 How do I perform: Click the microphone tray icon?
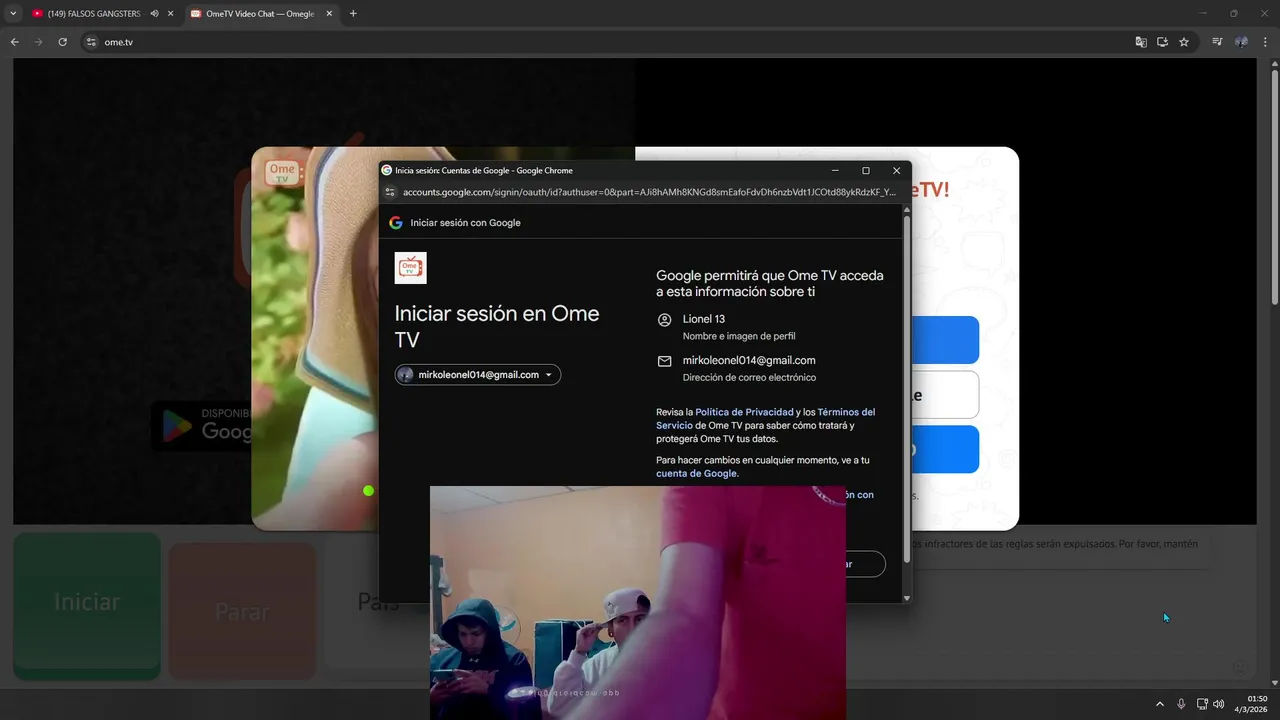[x=1181, y=704]
